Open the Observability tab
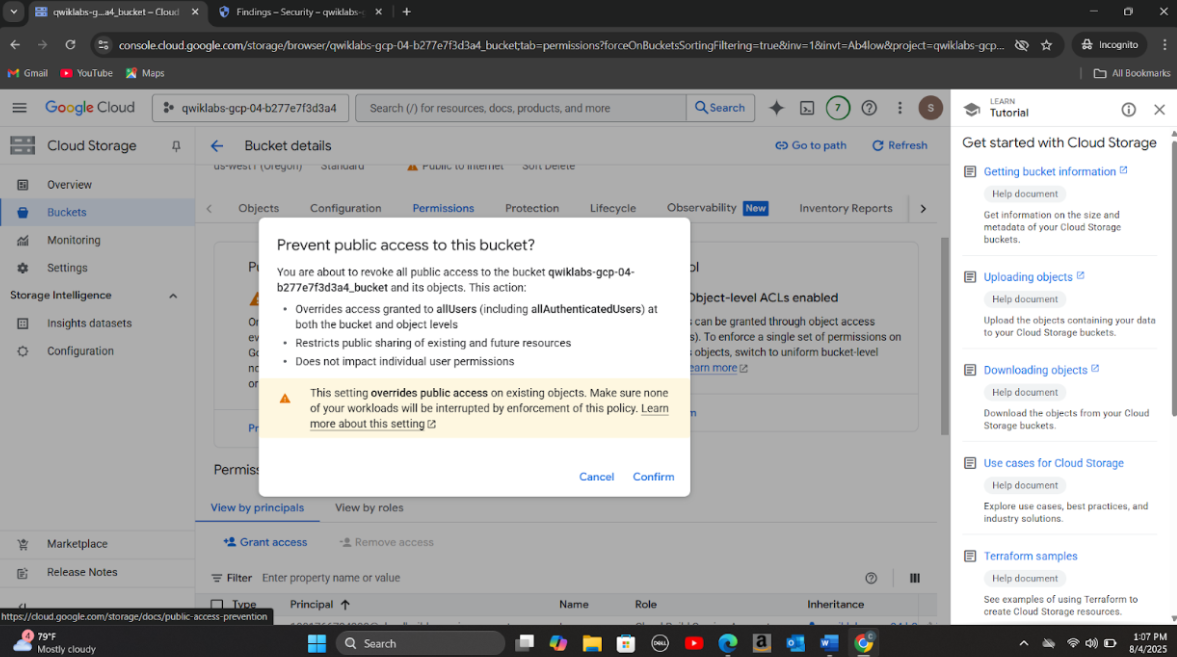 tap(701, 208)
